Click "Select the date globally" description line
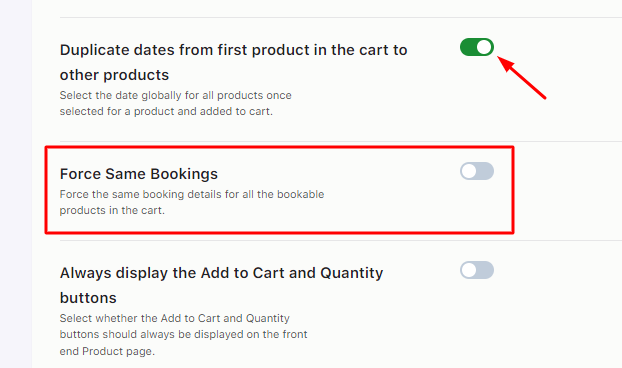 click(175, 96)
